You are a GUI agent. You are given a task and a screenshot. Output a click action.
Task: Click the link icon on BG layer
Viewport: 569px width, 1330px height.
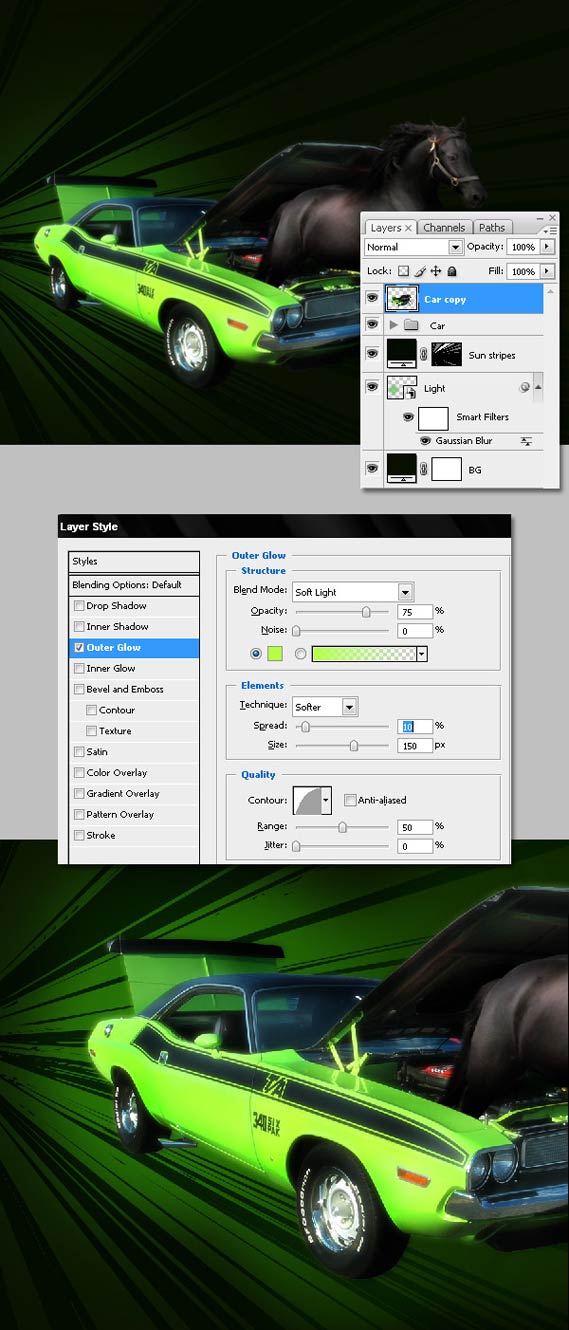[x=424, y=467]
